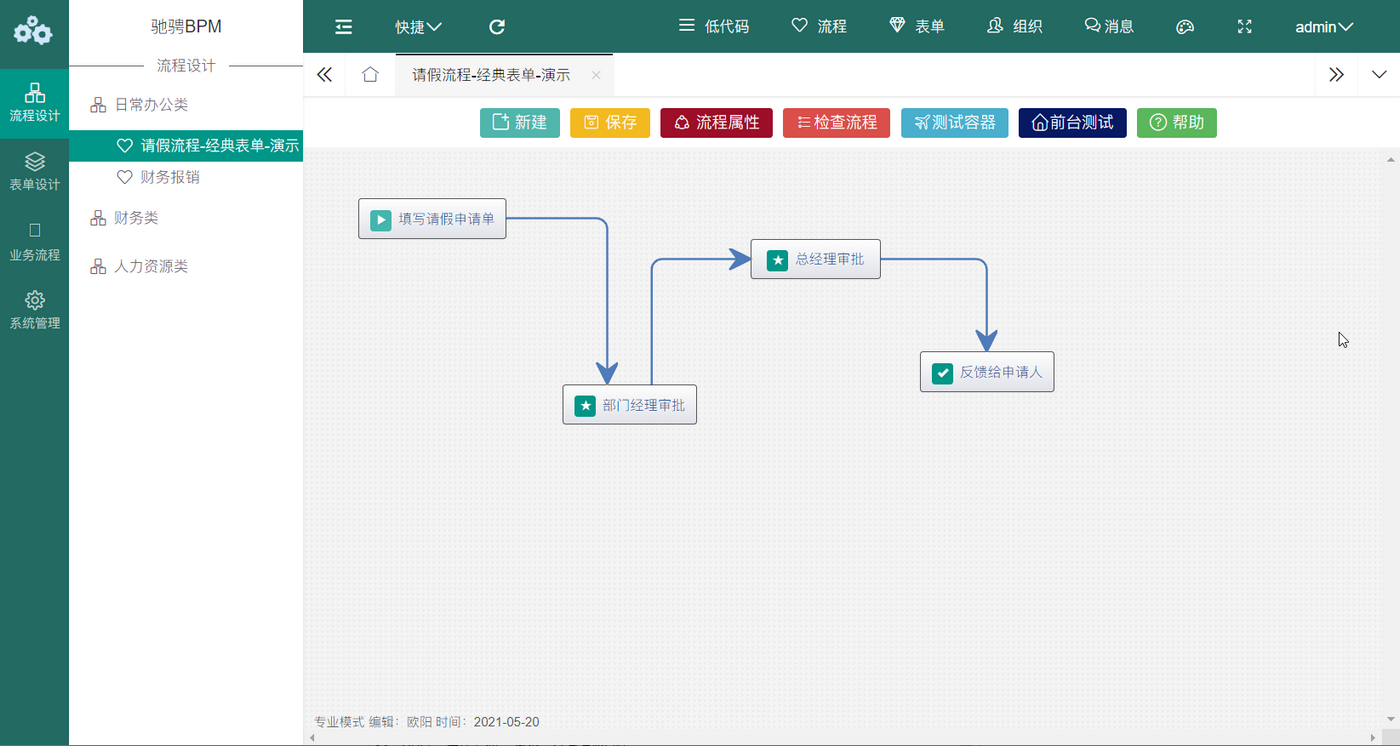Click the double-left arrow tab scroller
The width and height of the screenshot is (1400, 746).
click(x=324, y=75)
